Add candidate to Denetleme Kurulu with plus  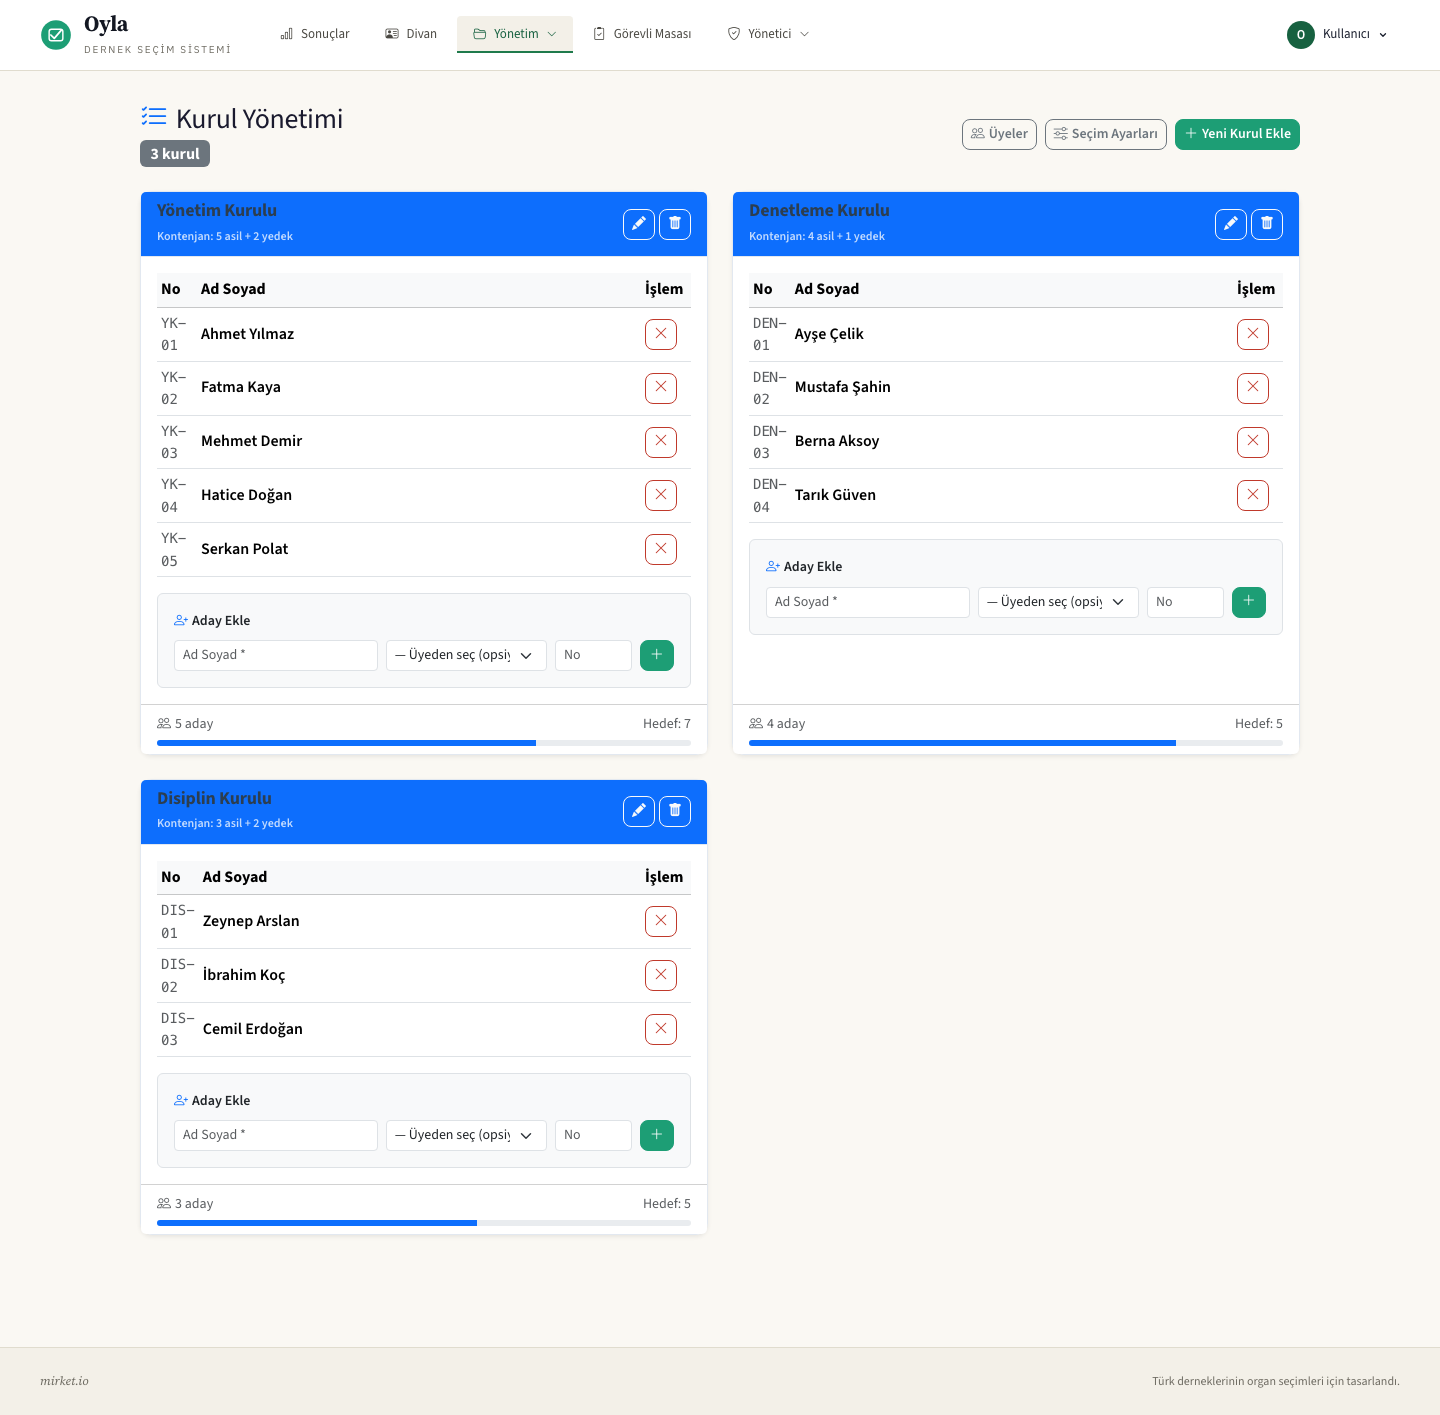click(1249, 602)
